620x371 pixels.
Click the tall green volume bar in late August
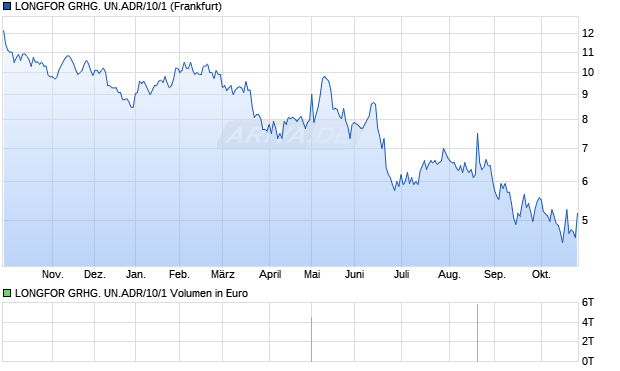478,333
